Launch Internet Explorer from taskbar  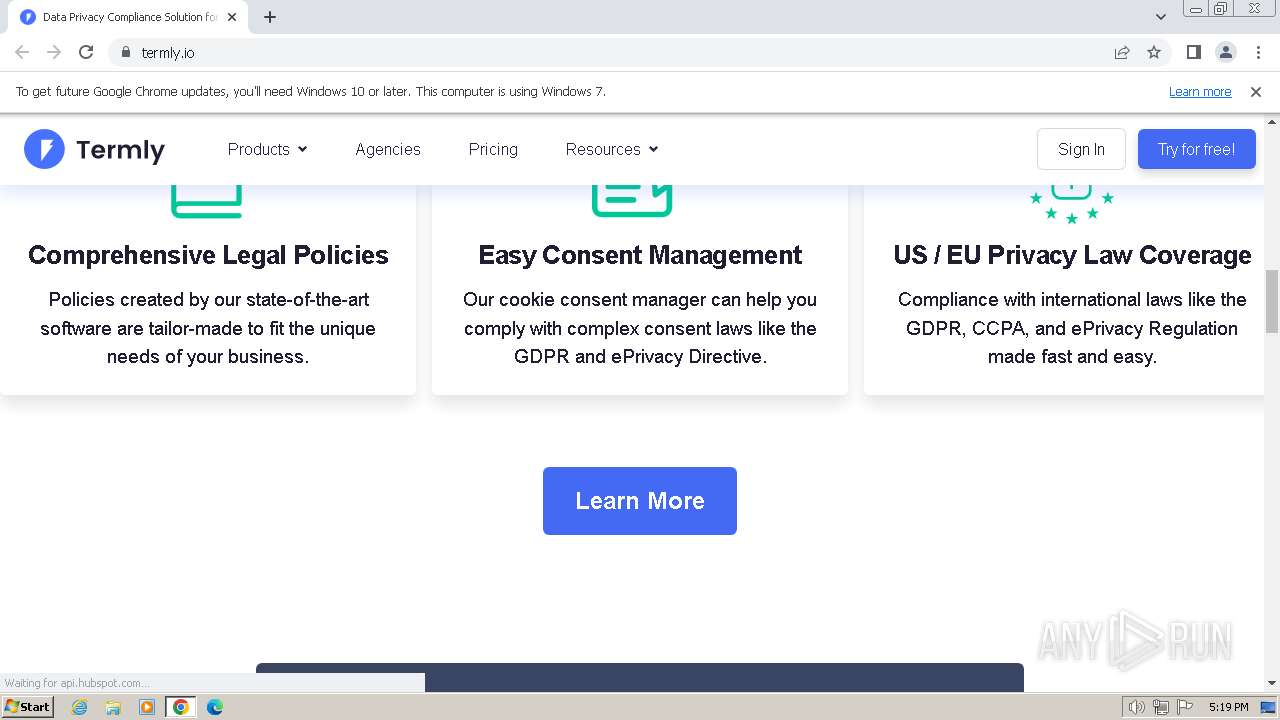tap(79, 707)
